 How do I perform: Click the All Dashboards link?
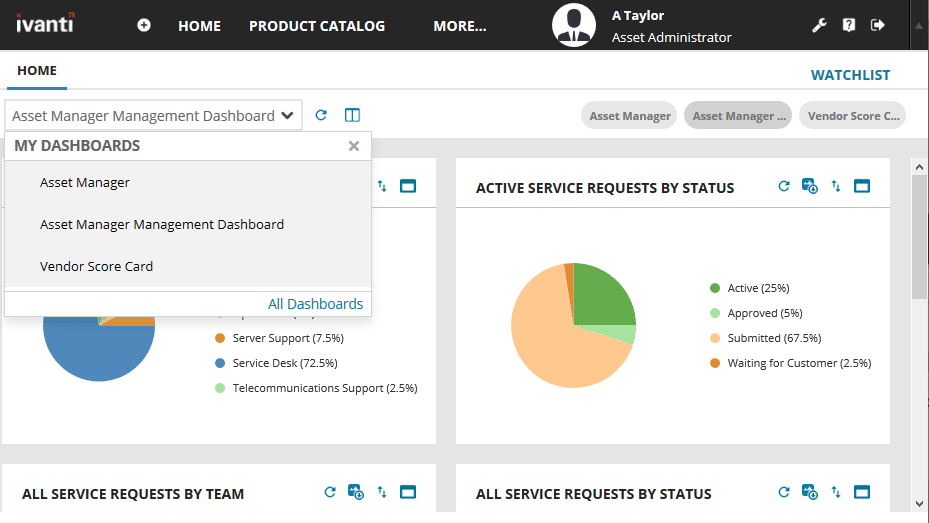[x=315, y=304]
